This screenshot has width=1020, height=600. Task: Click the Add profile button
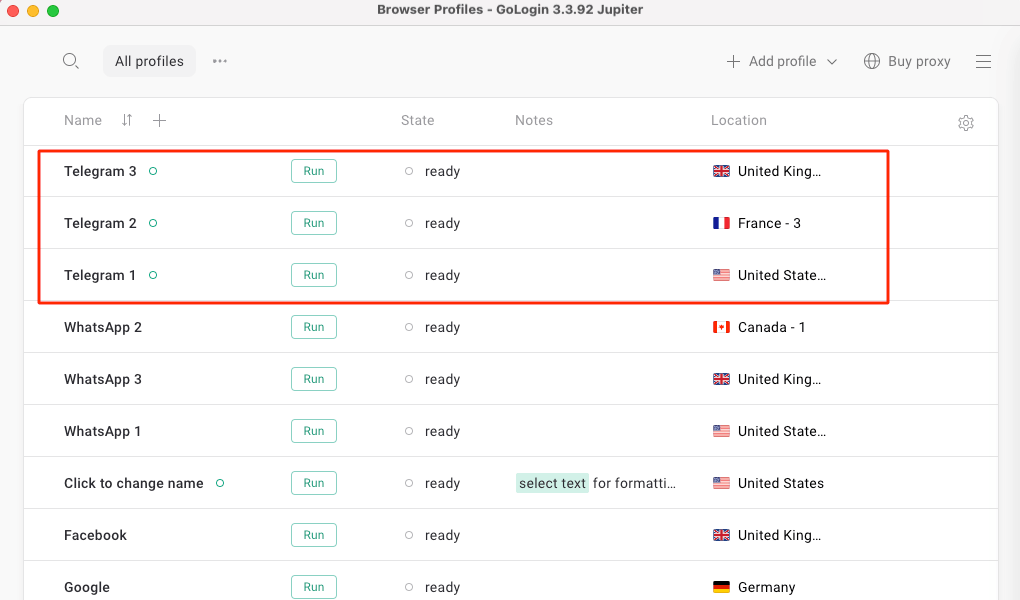pos(782,61)
